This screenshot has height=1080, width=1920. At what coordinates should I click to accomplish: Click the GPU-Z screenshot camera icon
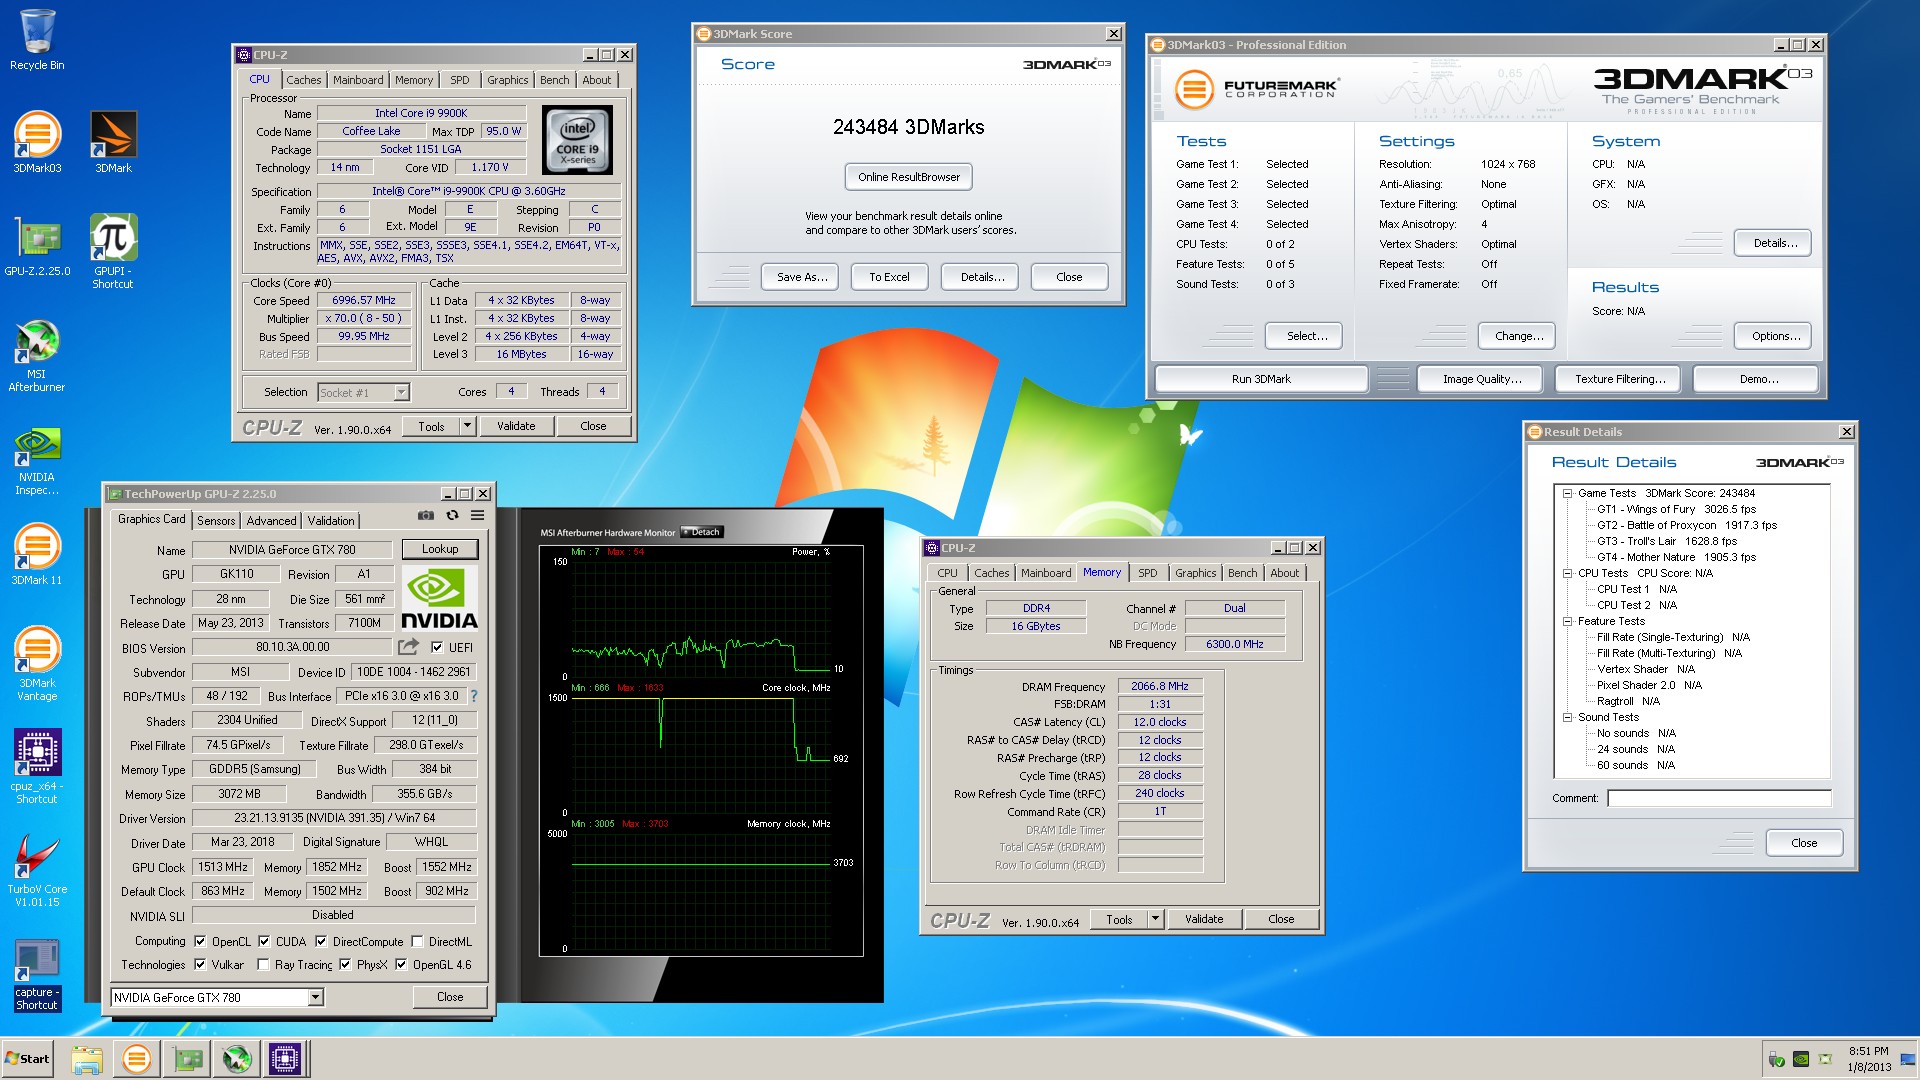(x=426, y=515)
